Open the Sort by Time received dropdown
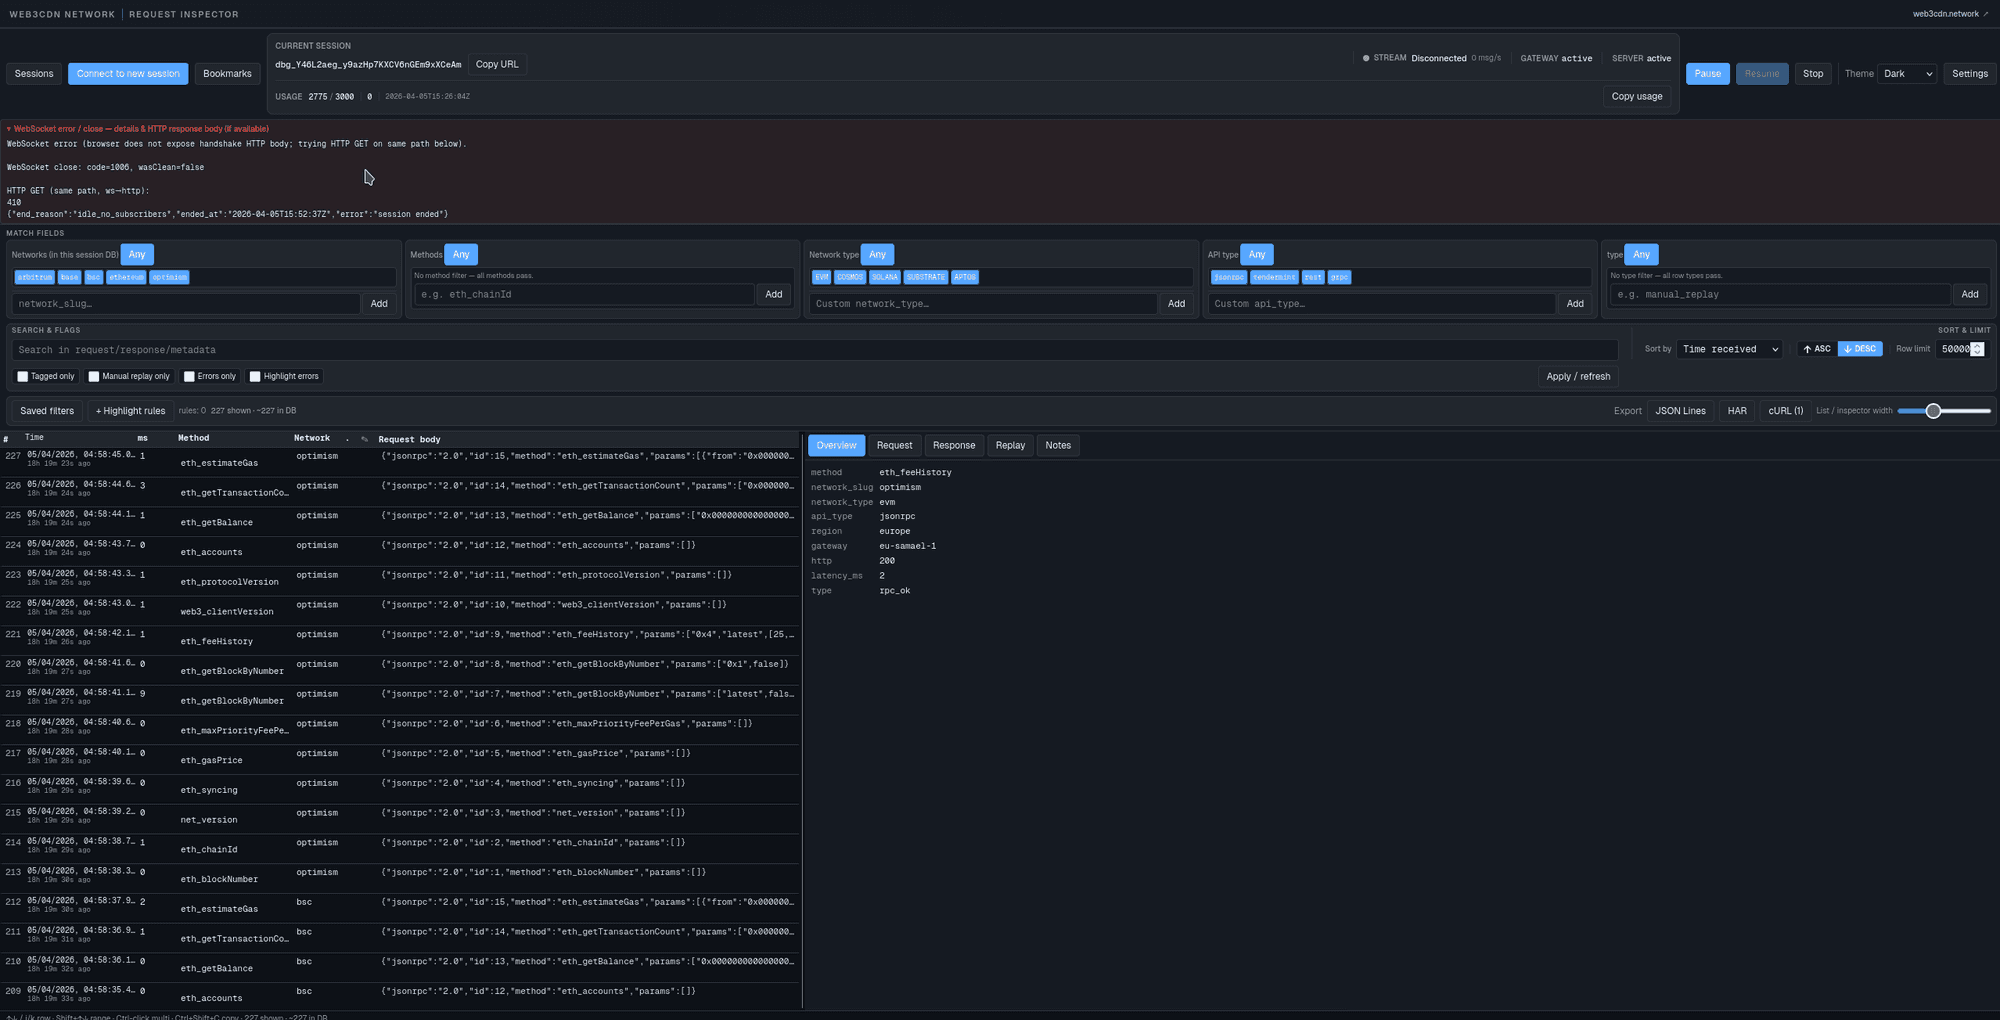2000x1020 pixels. (x=1730, y=349)
